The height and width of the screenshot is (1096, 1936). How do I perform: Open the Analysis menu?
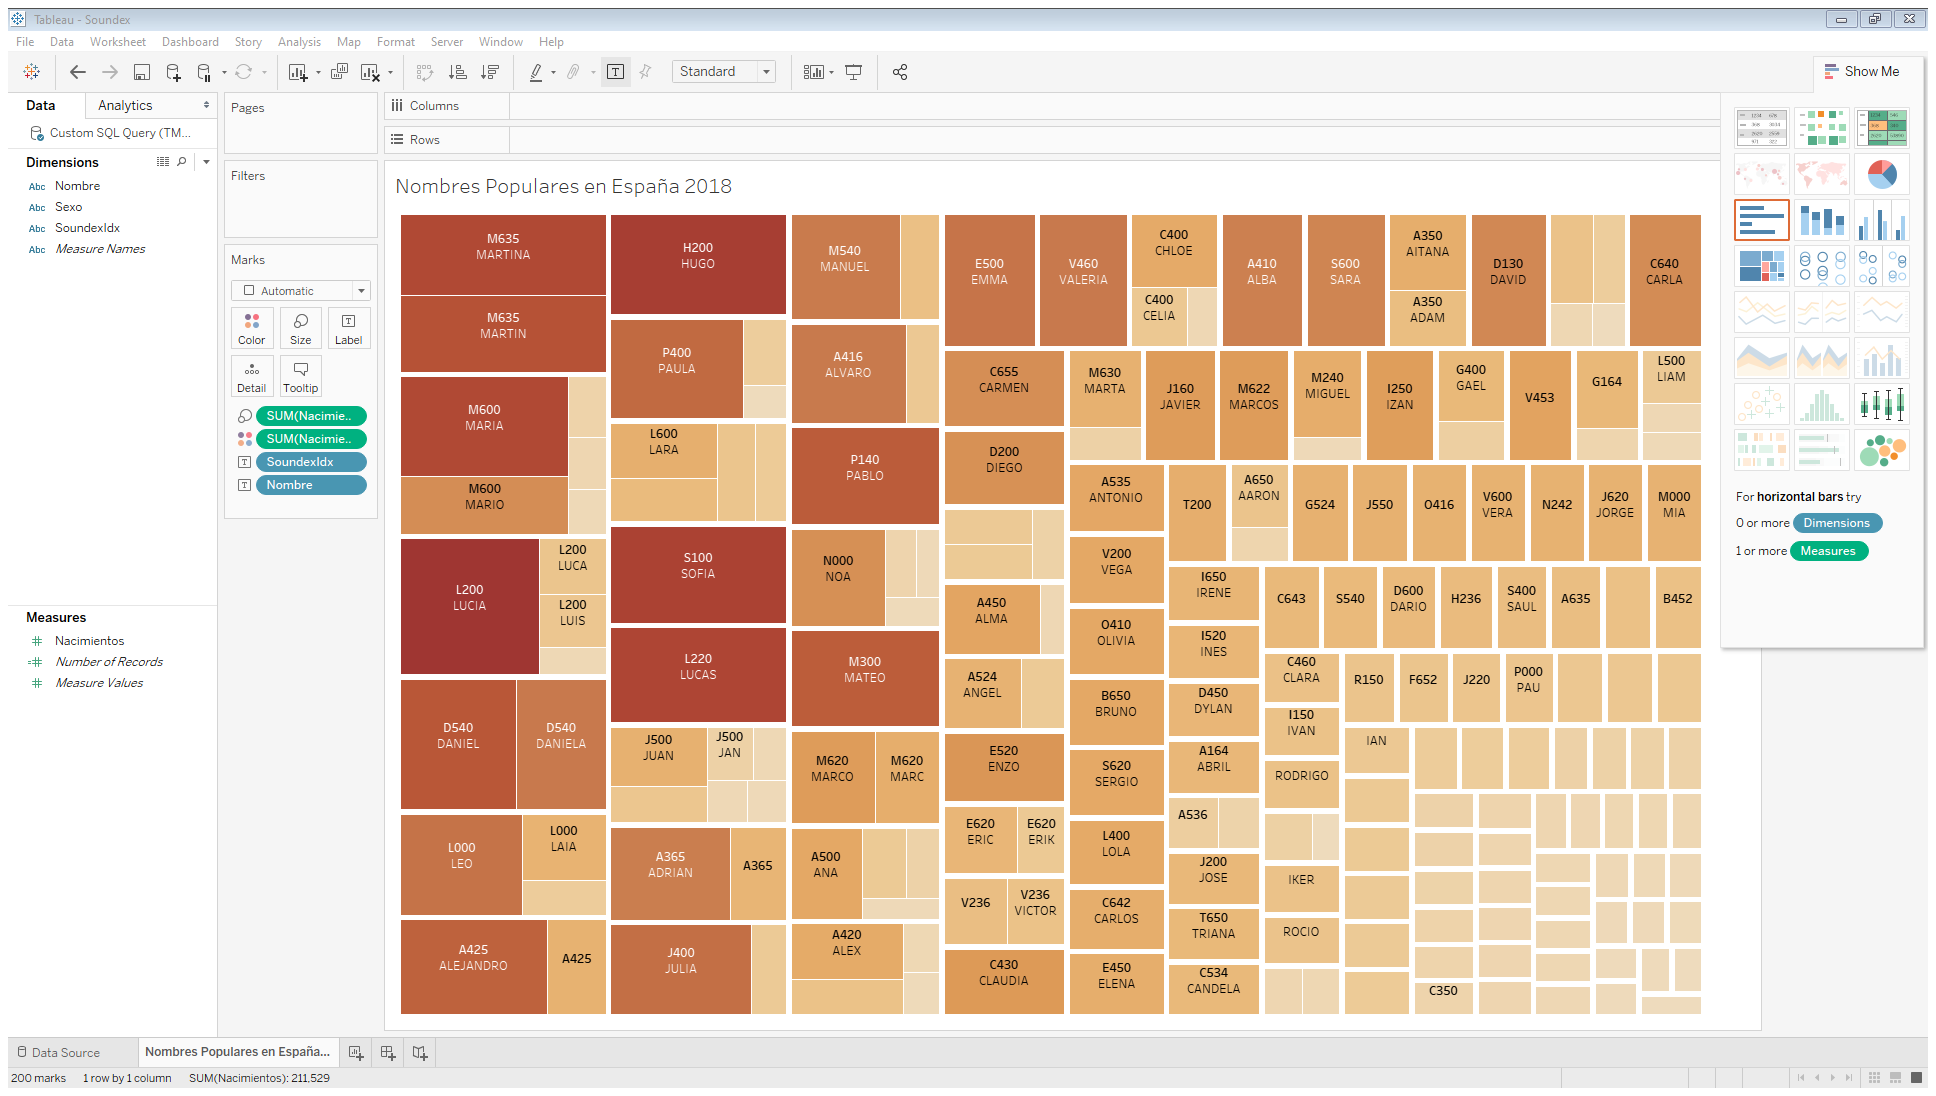[x=299, y=42]
